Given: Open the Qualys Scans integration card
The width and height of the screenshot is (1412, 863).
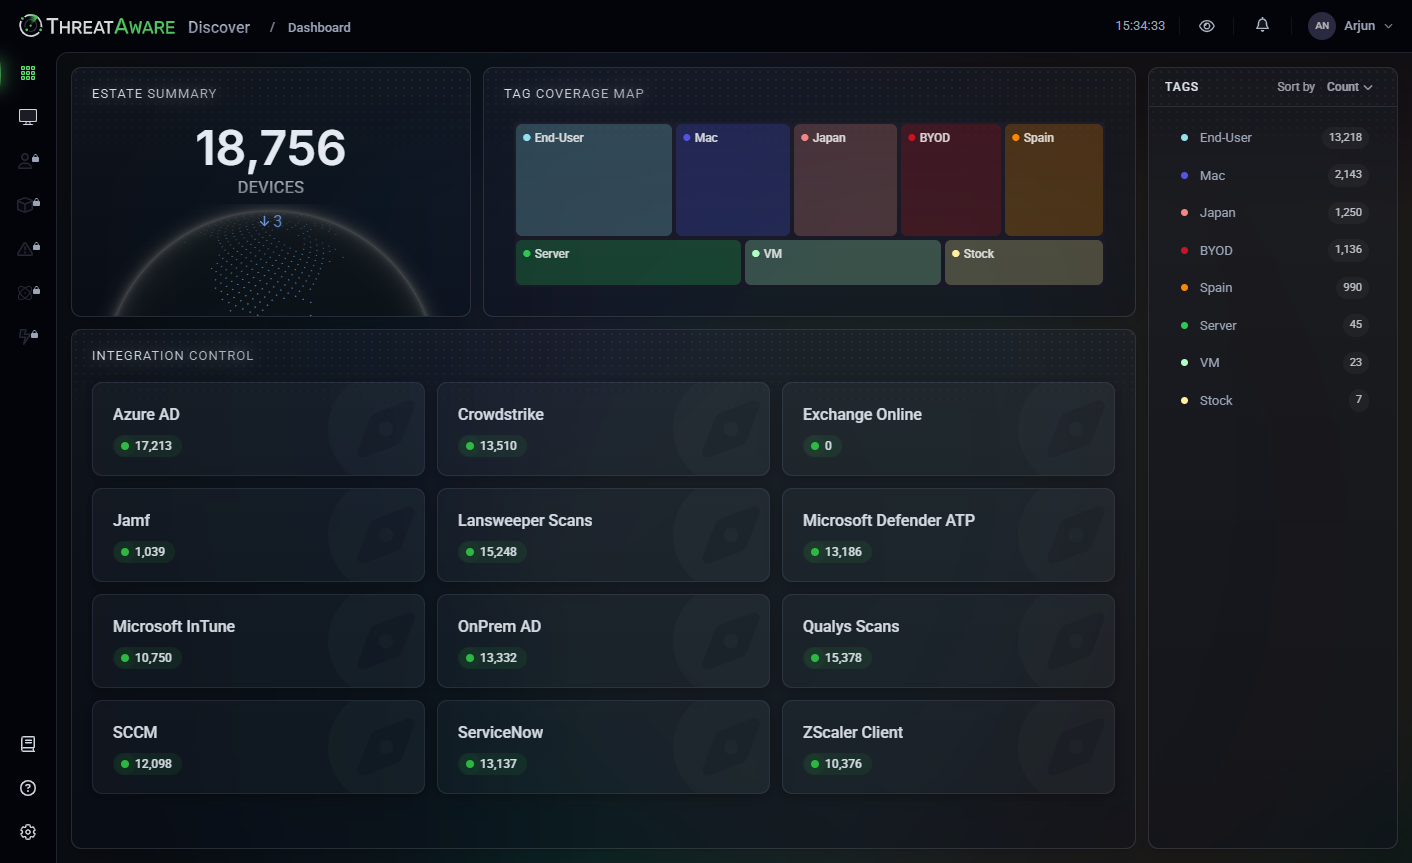Looking at the screenshot, I should (948, 641).
